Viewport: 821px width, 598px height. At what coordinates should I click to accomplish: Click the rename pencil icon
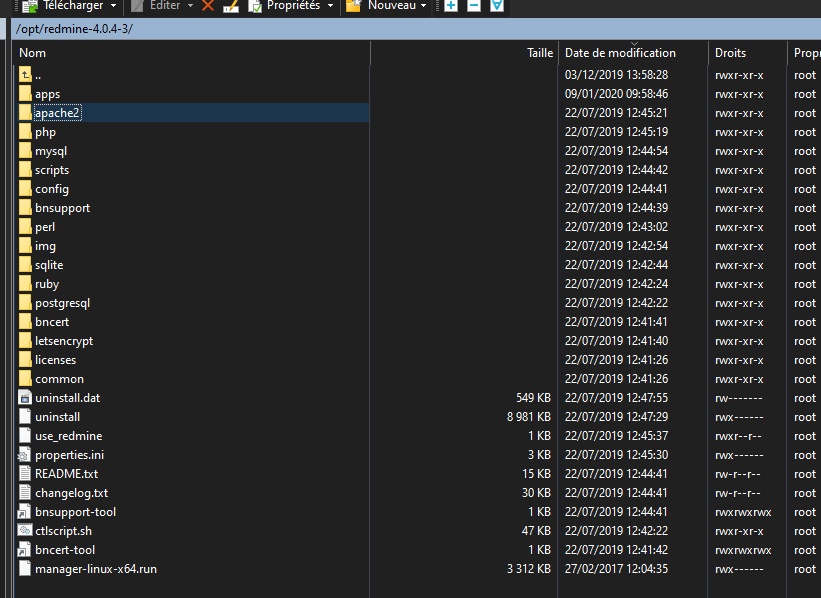pyautogui.click(x=230, y=6)
